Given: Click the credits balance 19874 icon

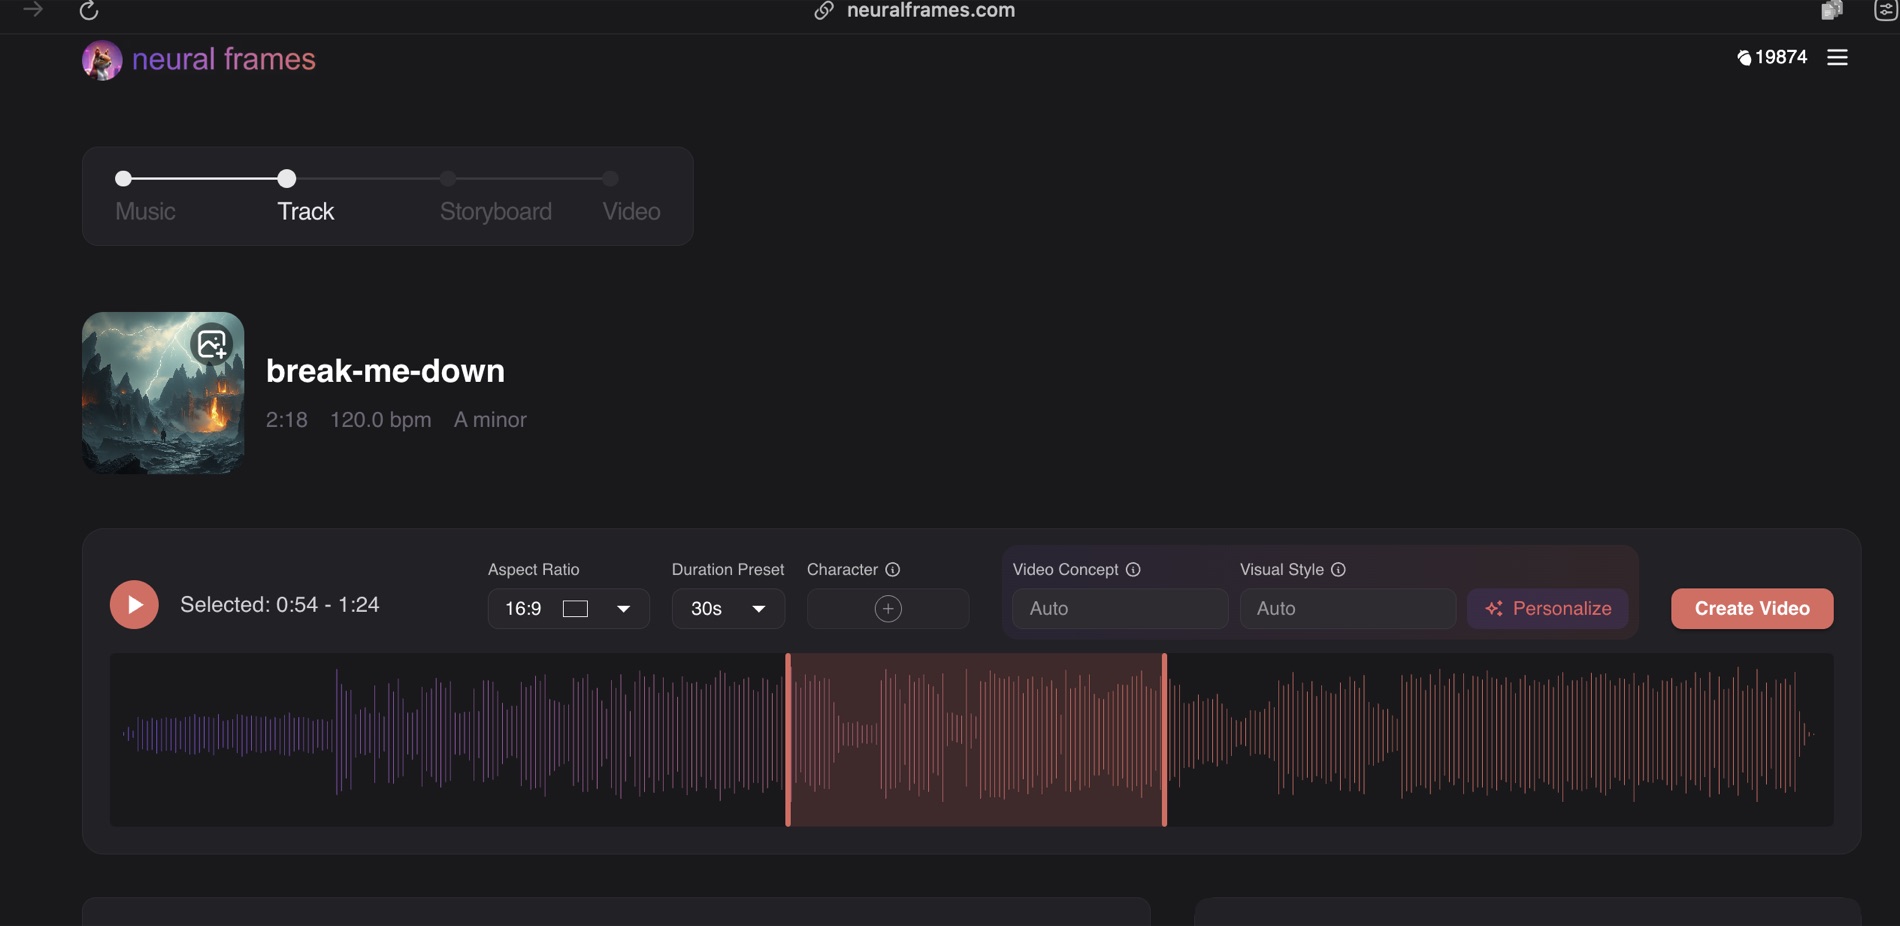Looking at the screenshot, I should click(x=1744, y=58).
